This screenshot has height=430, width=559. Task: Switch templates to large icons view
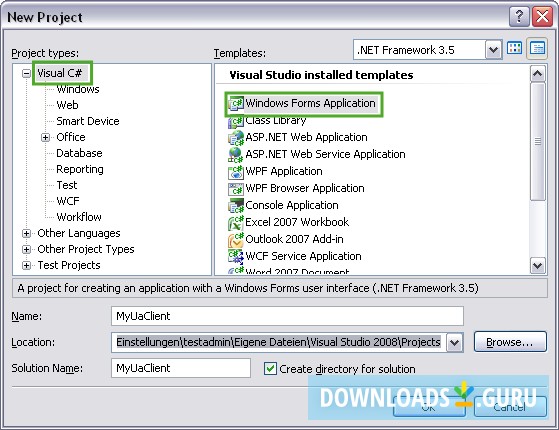tap(514, 48)
